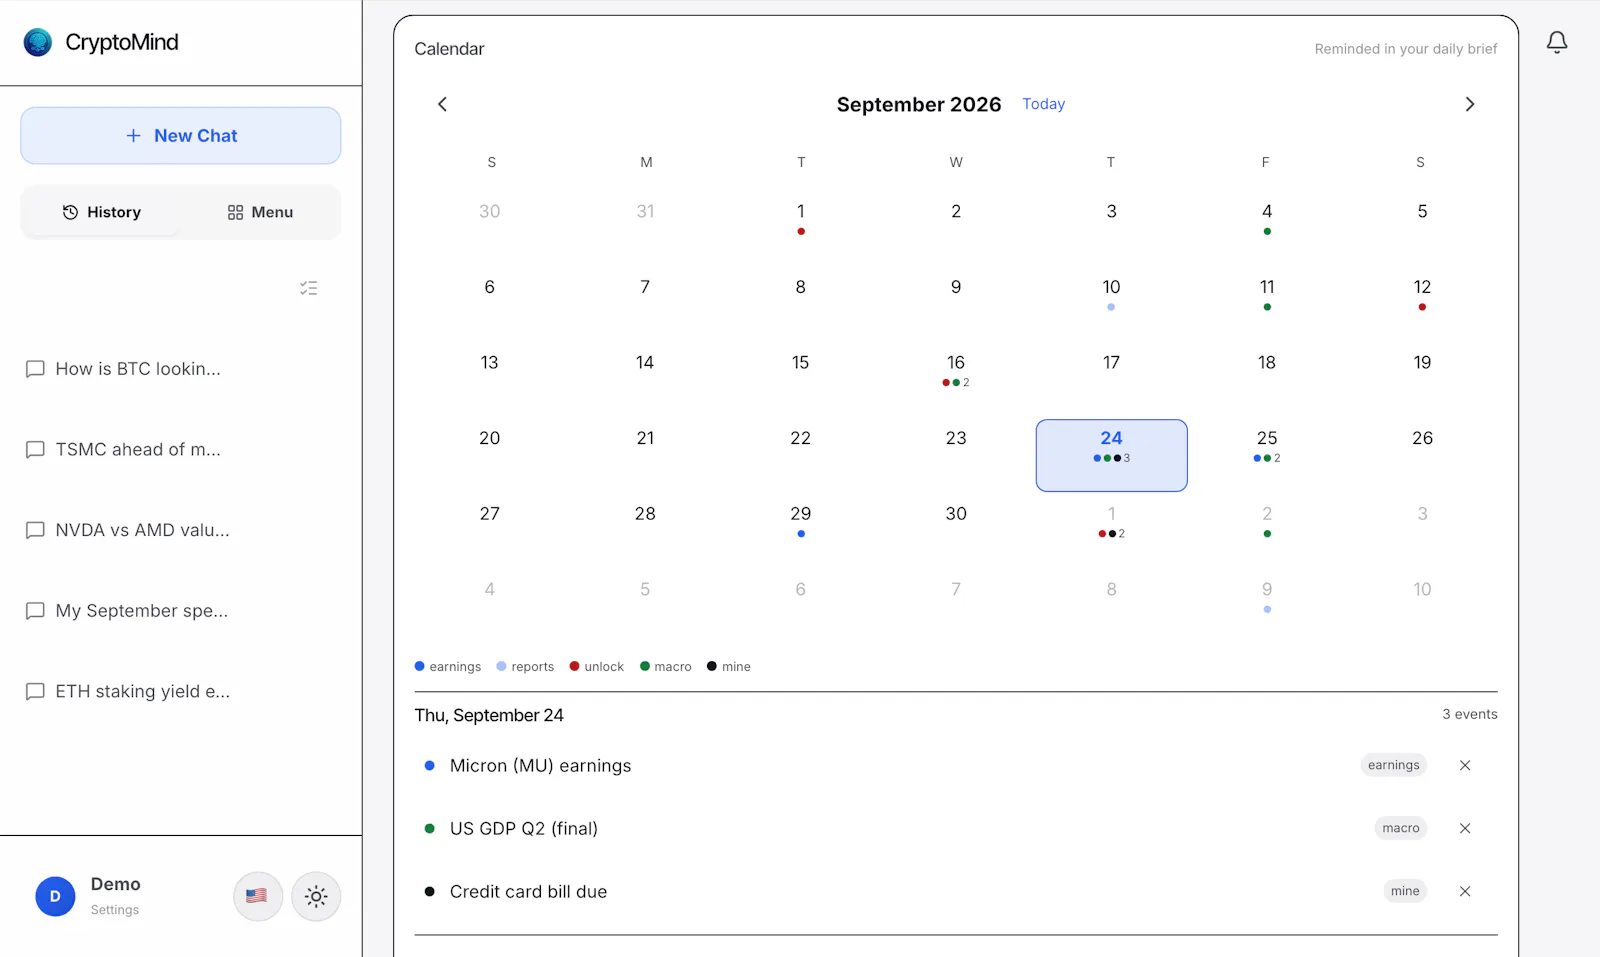This screenshot has height=957, width=1600.
Task: Click the notification bell icon
Action: coord(1557,42)
